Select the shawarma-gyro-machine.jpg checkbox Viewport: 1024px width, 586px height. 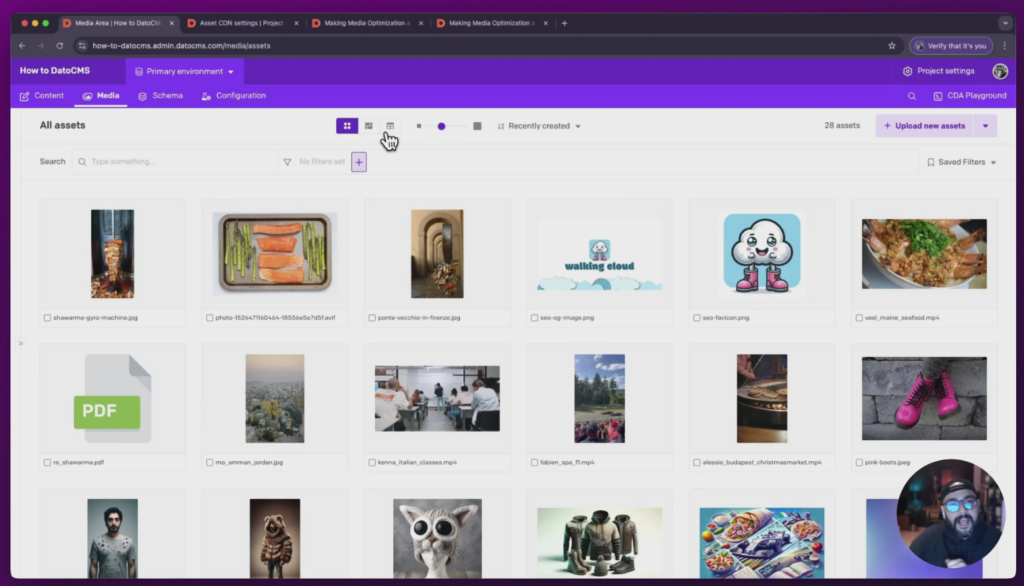[47, 318]
